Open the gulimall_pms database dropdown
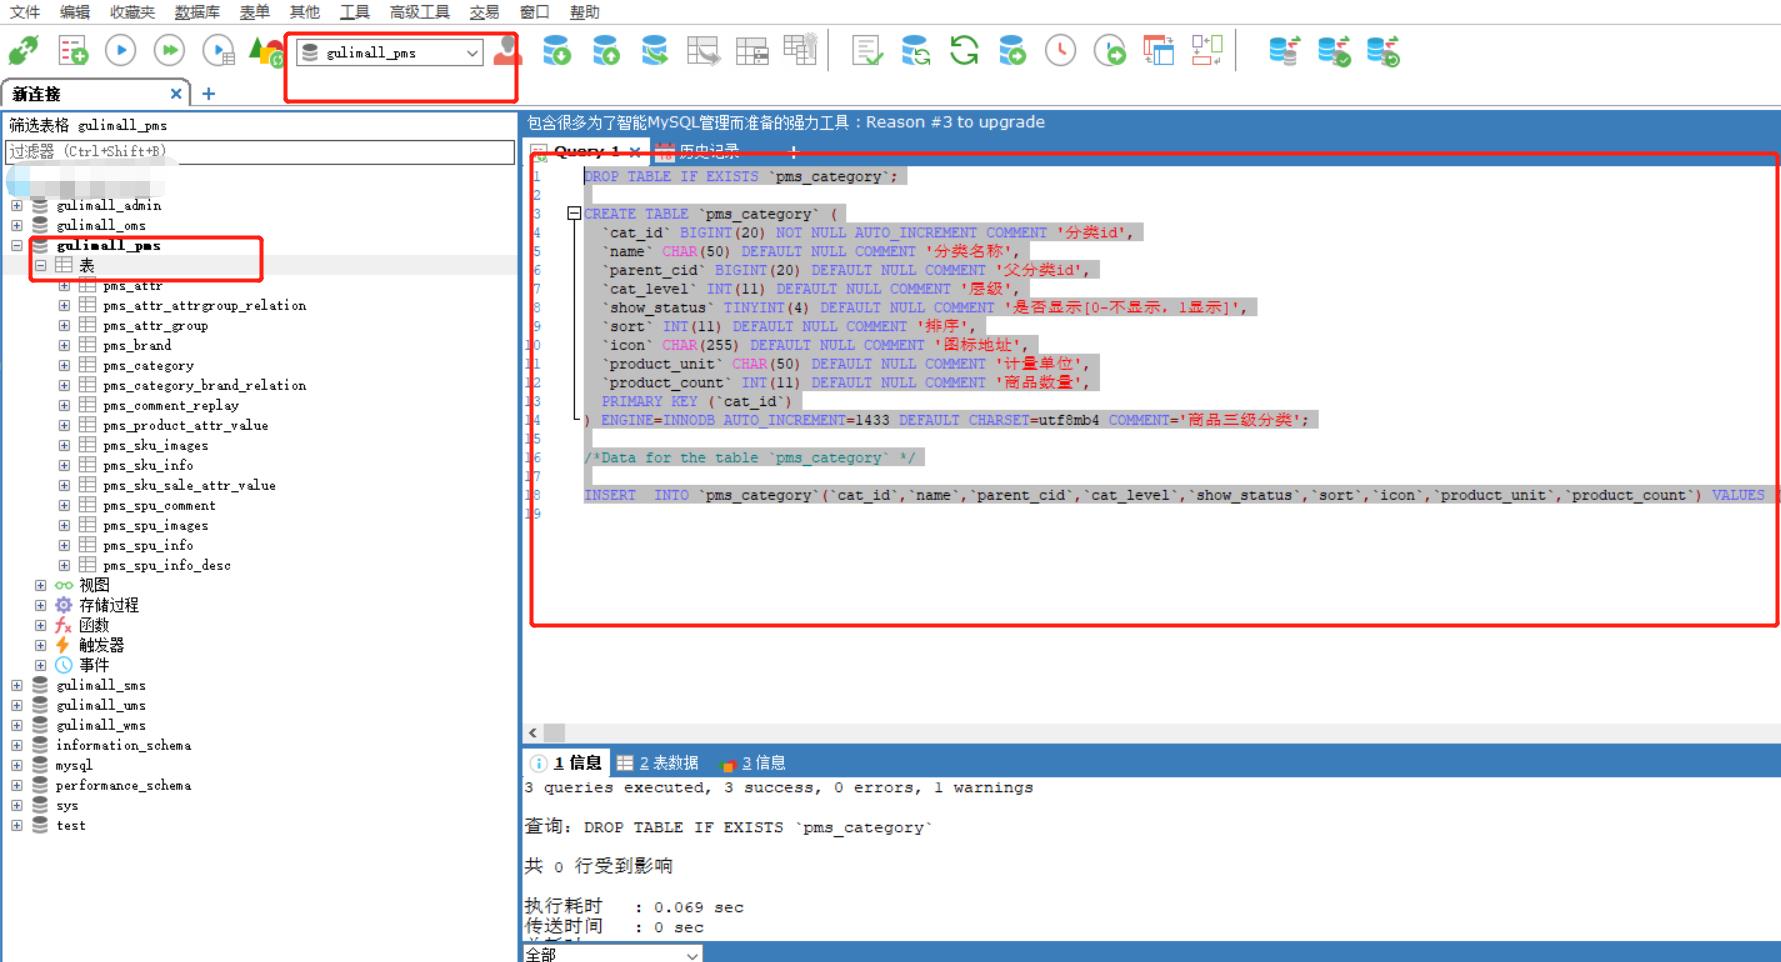Screen dimensions: 1781x962 pyautogui.click(x=391, y=53)
